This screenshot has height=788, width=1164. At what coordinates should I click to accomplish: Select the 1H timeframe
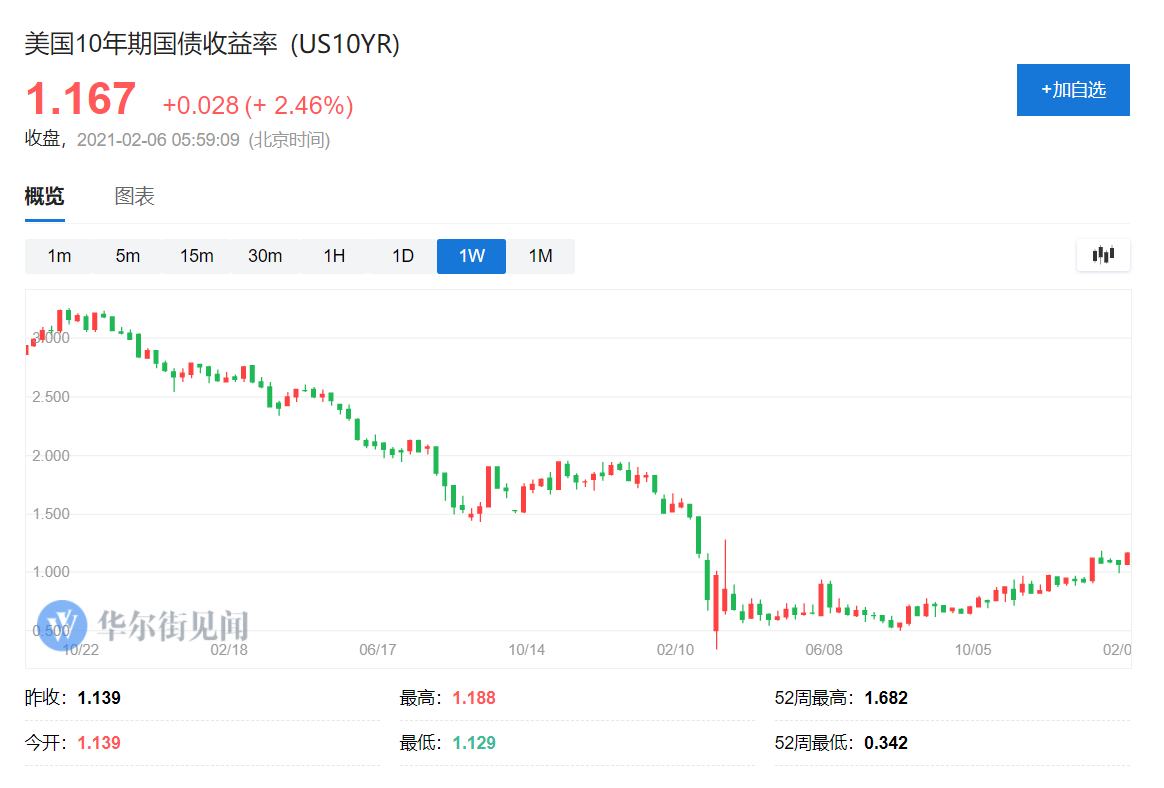333,256
